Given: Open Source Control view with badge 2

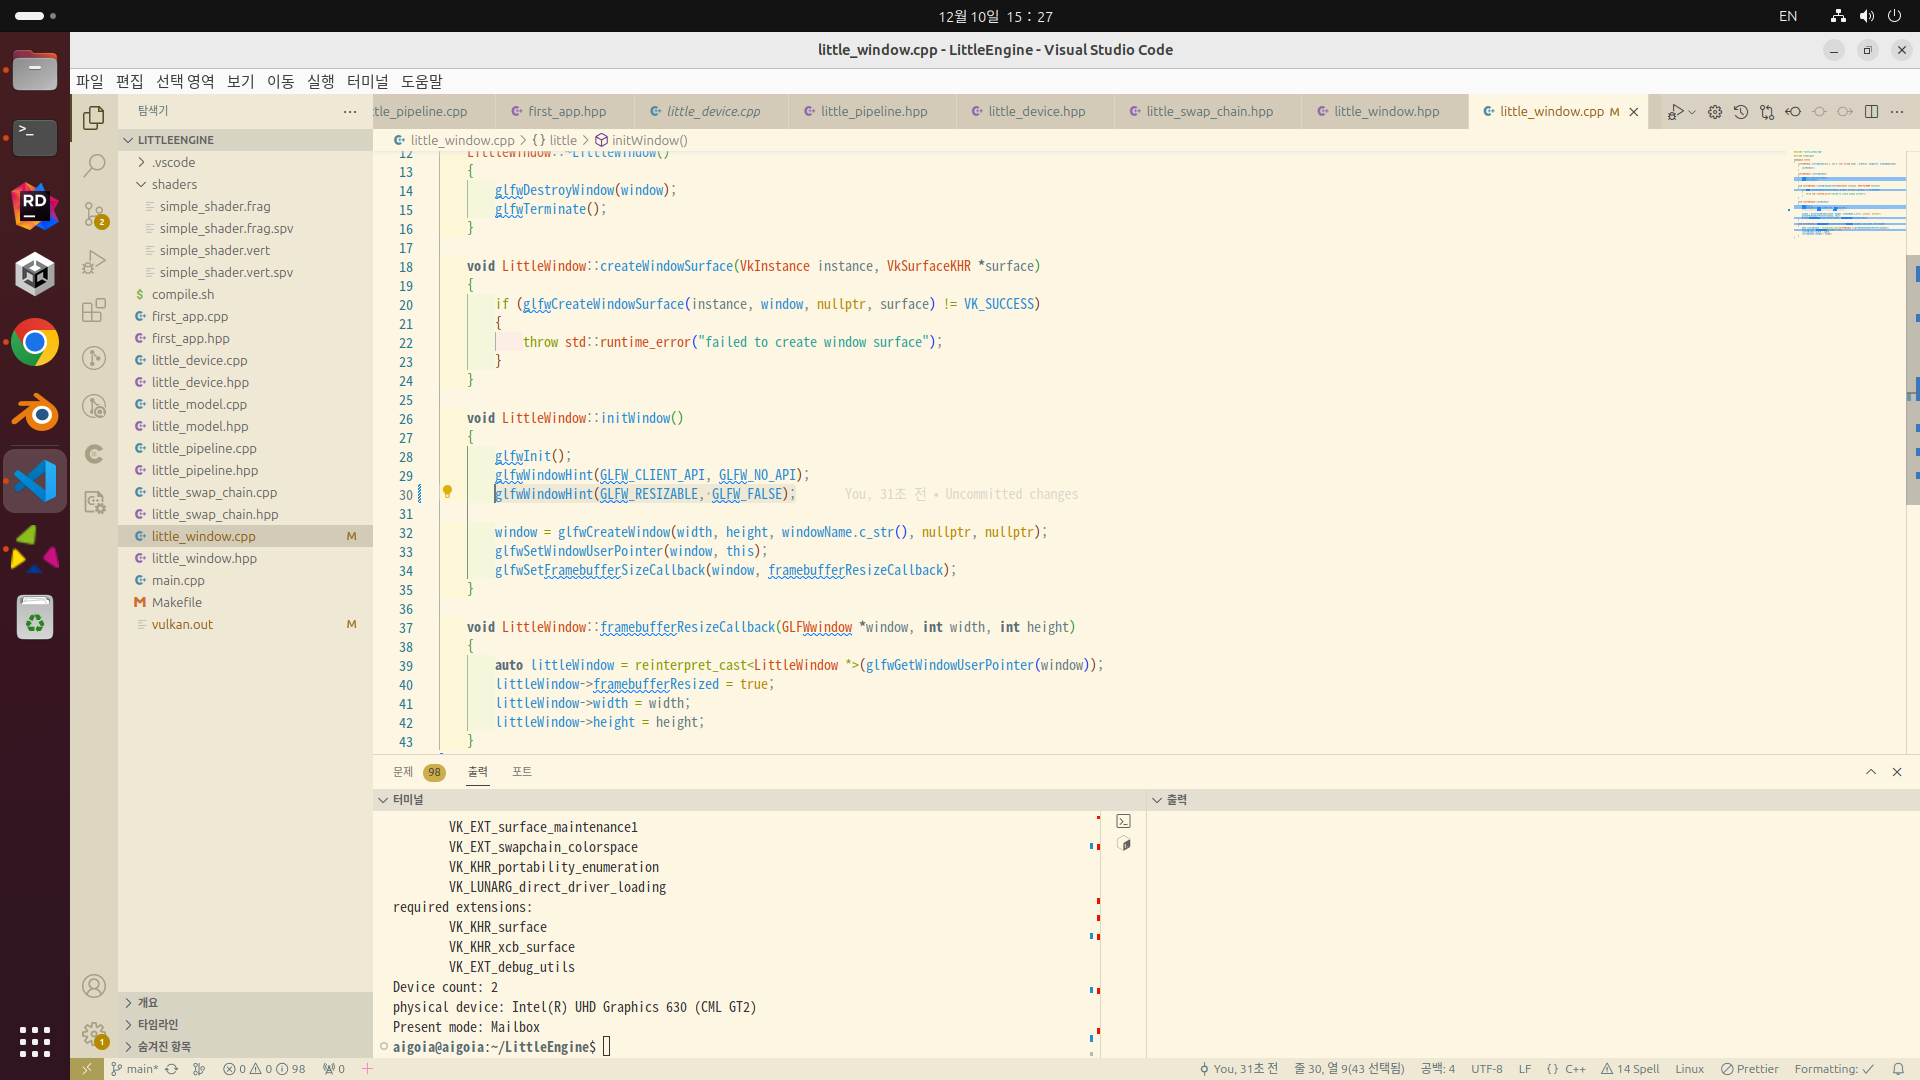Looking at the screenshot, I should click(94, 214).
